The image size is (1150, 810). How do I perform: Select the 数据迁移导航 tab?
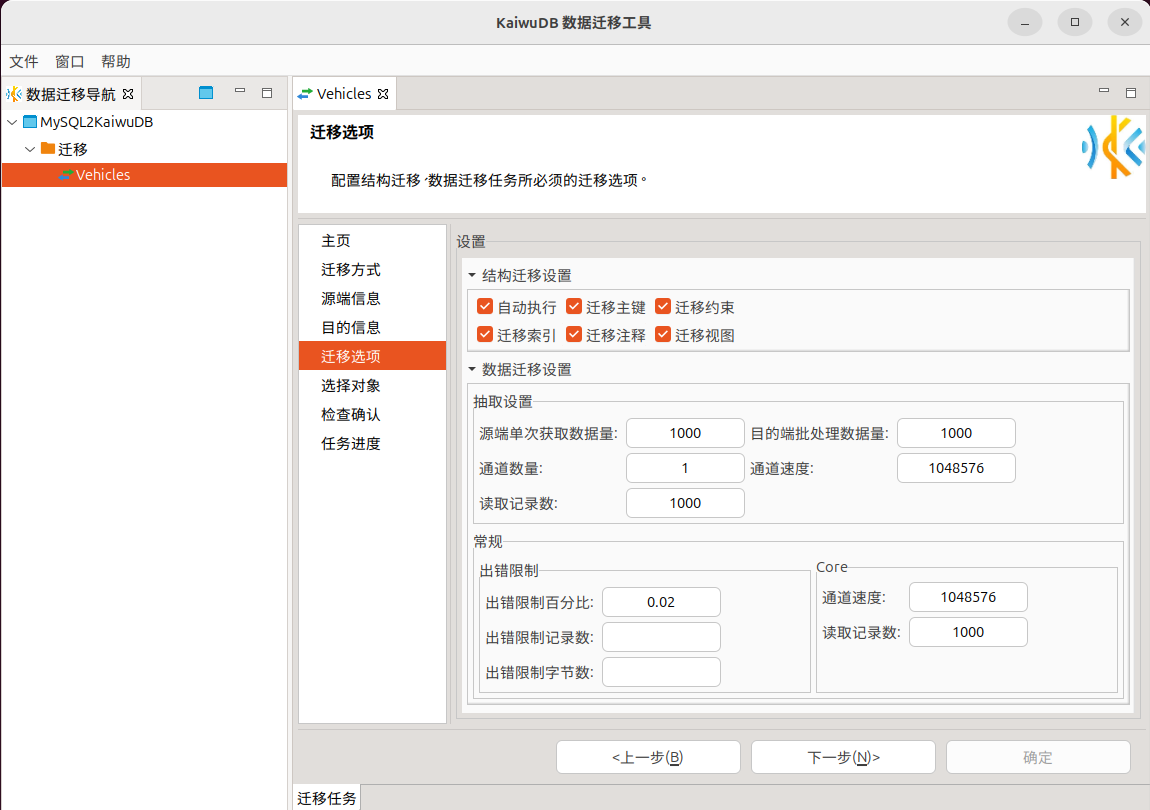71,94
